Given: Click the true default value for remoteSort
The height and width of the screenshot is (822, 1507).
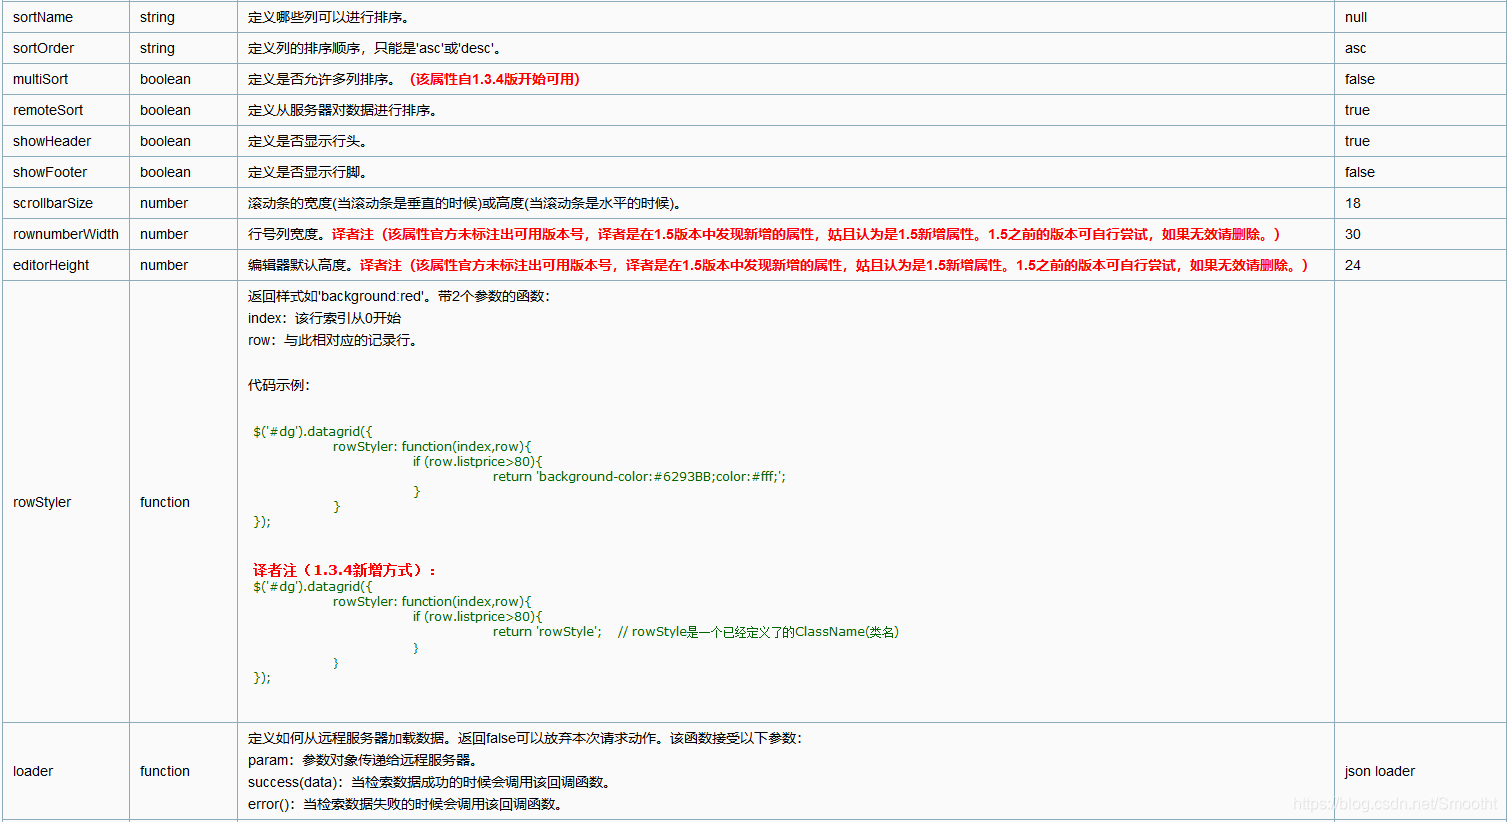Looking at the screenshot, I should 1357,110.
